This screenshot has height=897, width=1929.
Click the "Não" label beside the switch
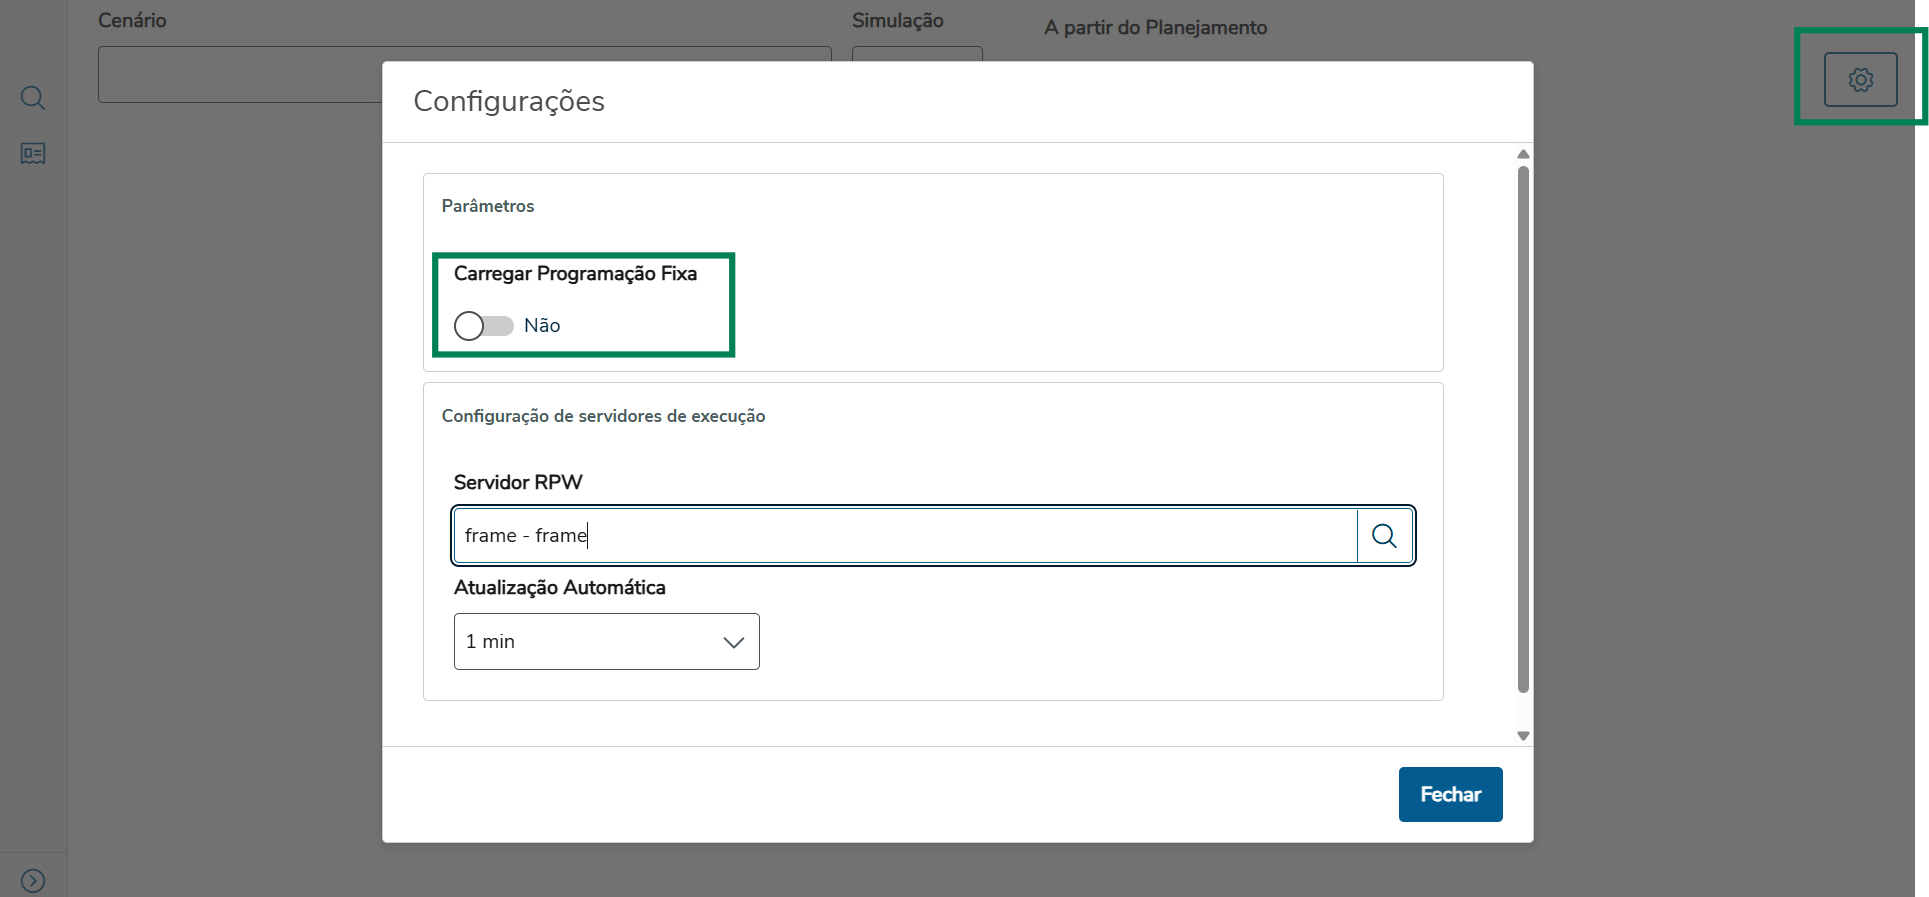click(x=542, y=326)
